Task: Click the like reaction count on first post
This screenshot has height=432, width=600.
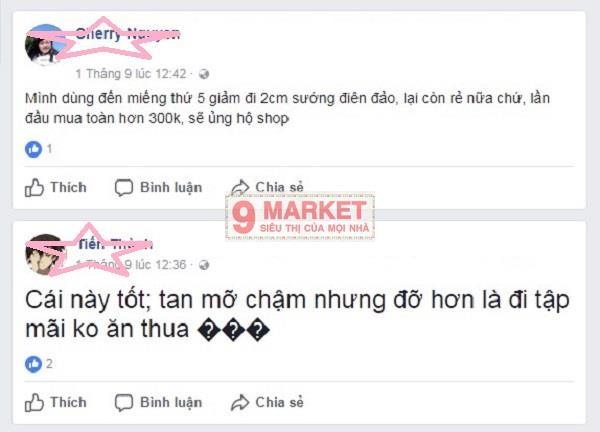Action: click(x=49, y=148)
